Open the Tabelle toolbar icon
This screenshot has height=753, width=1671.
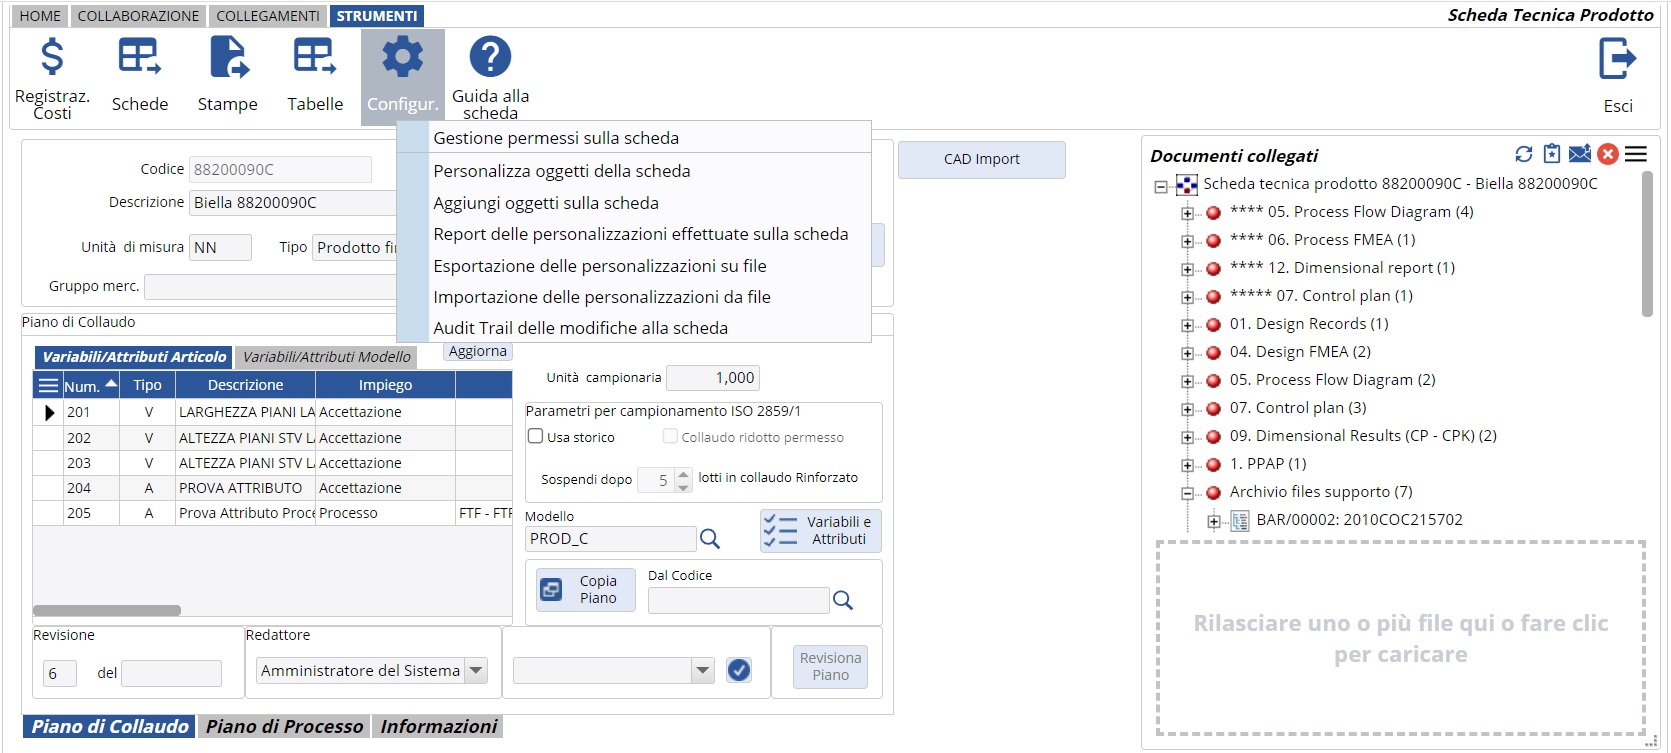pos(315,58)
